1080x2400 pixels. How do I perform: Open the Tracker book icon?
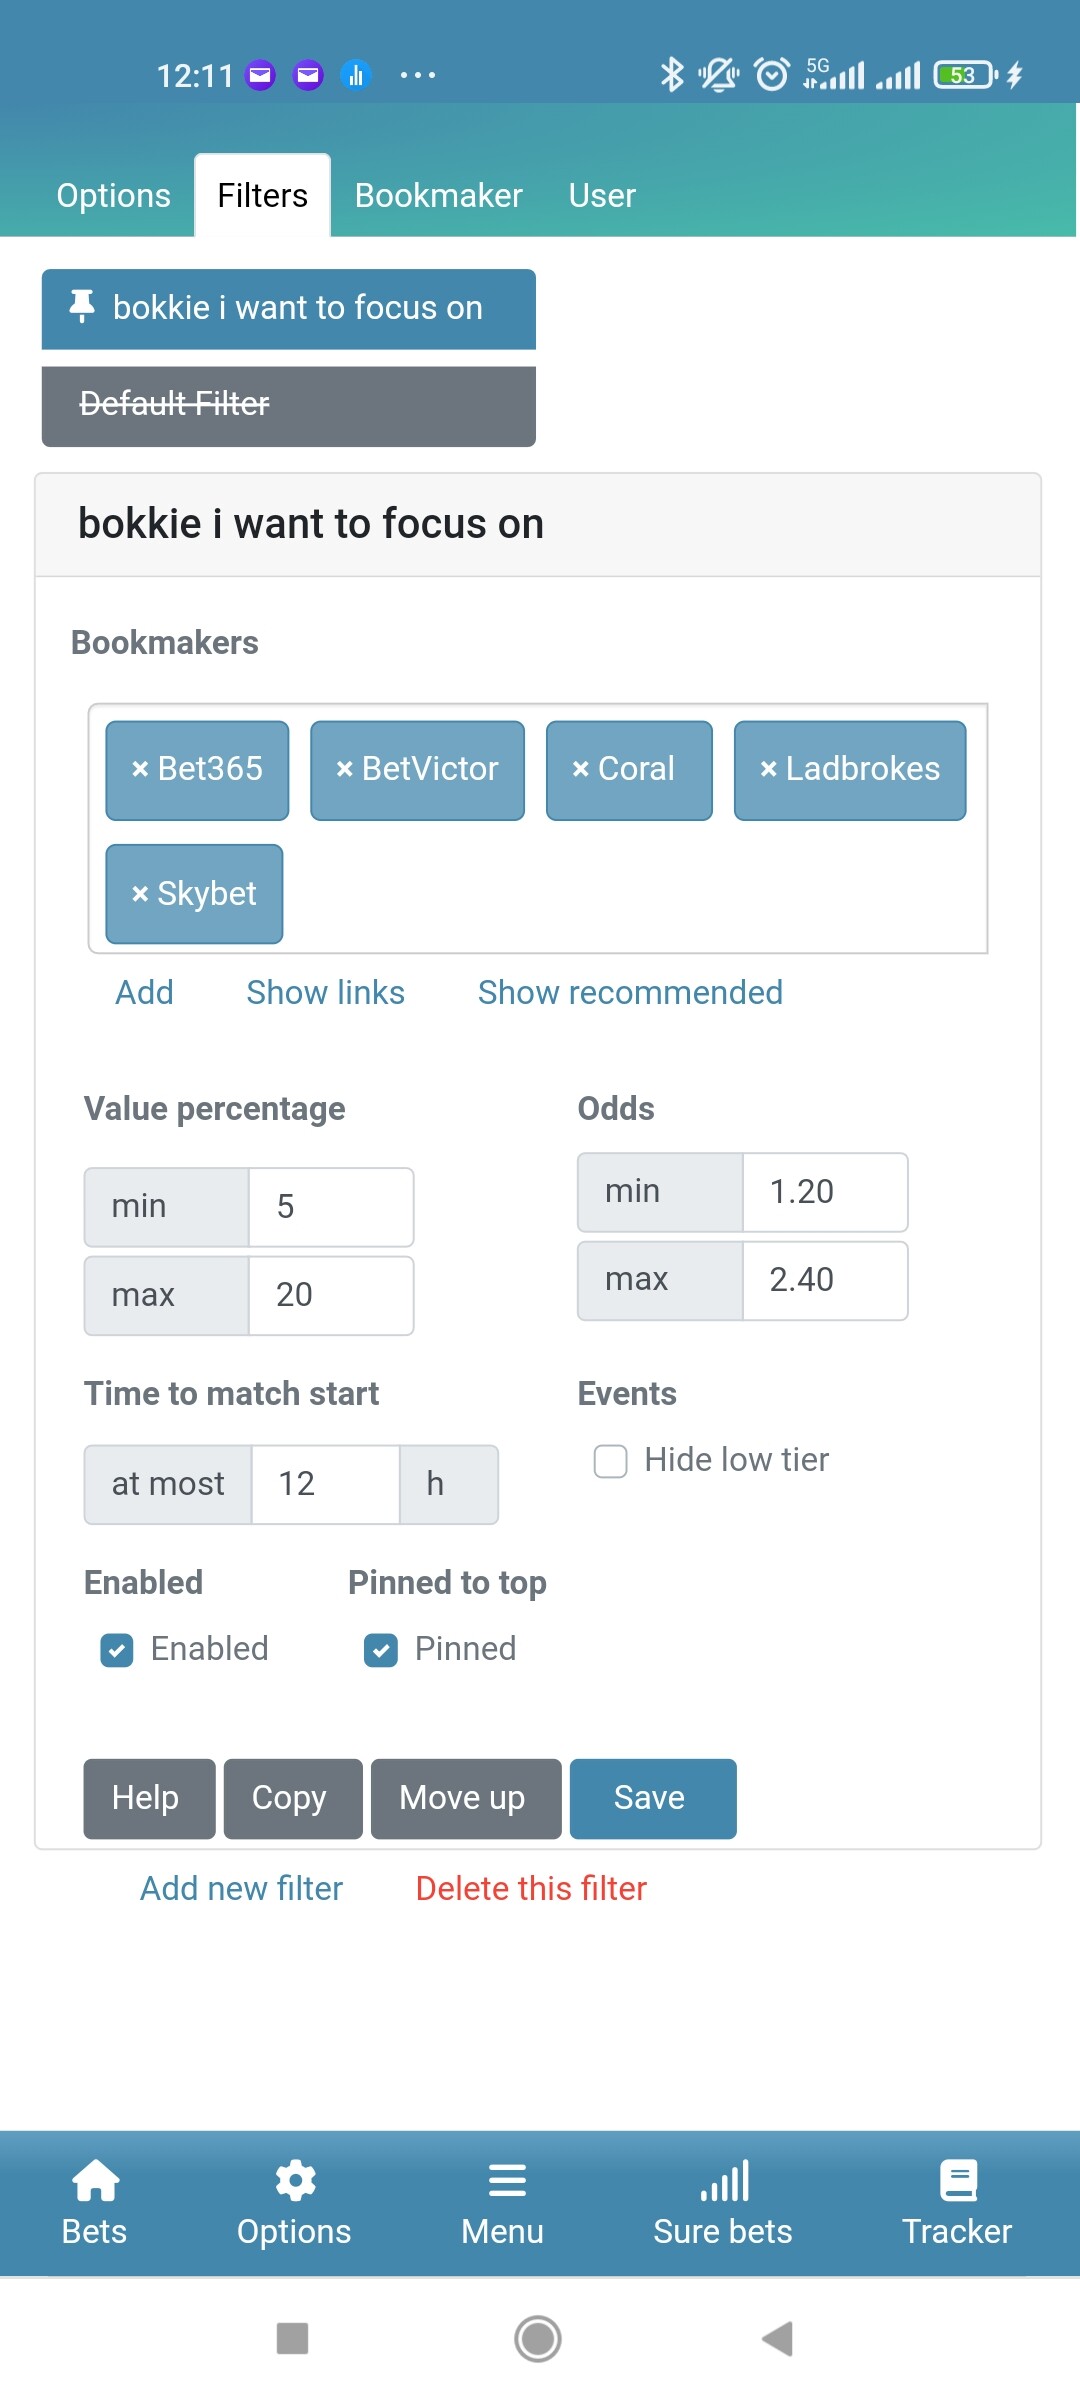click(x=958, y=2181)
